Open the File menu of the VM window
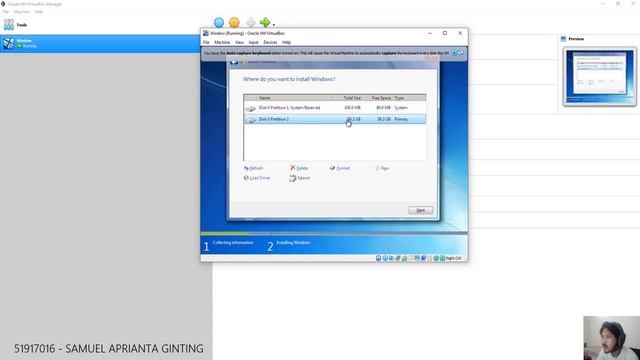This screenshot has height=360, width=640. pos(206,42)
